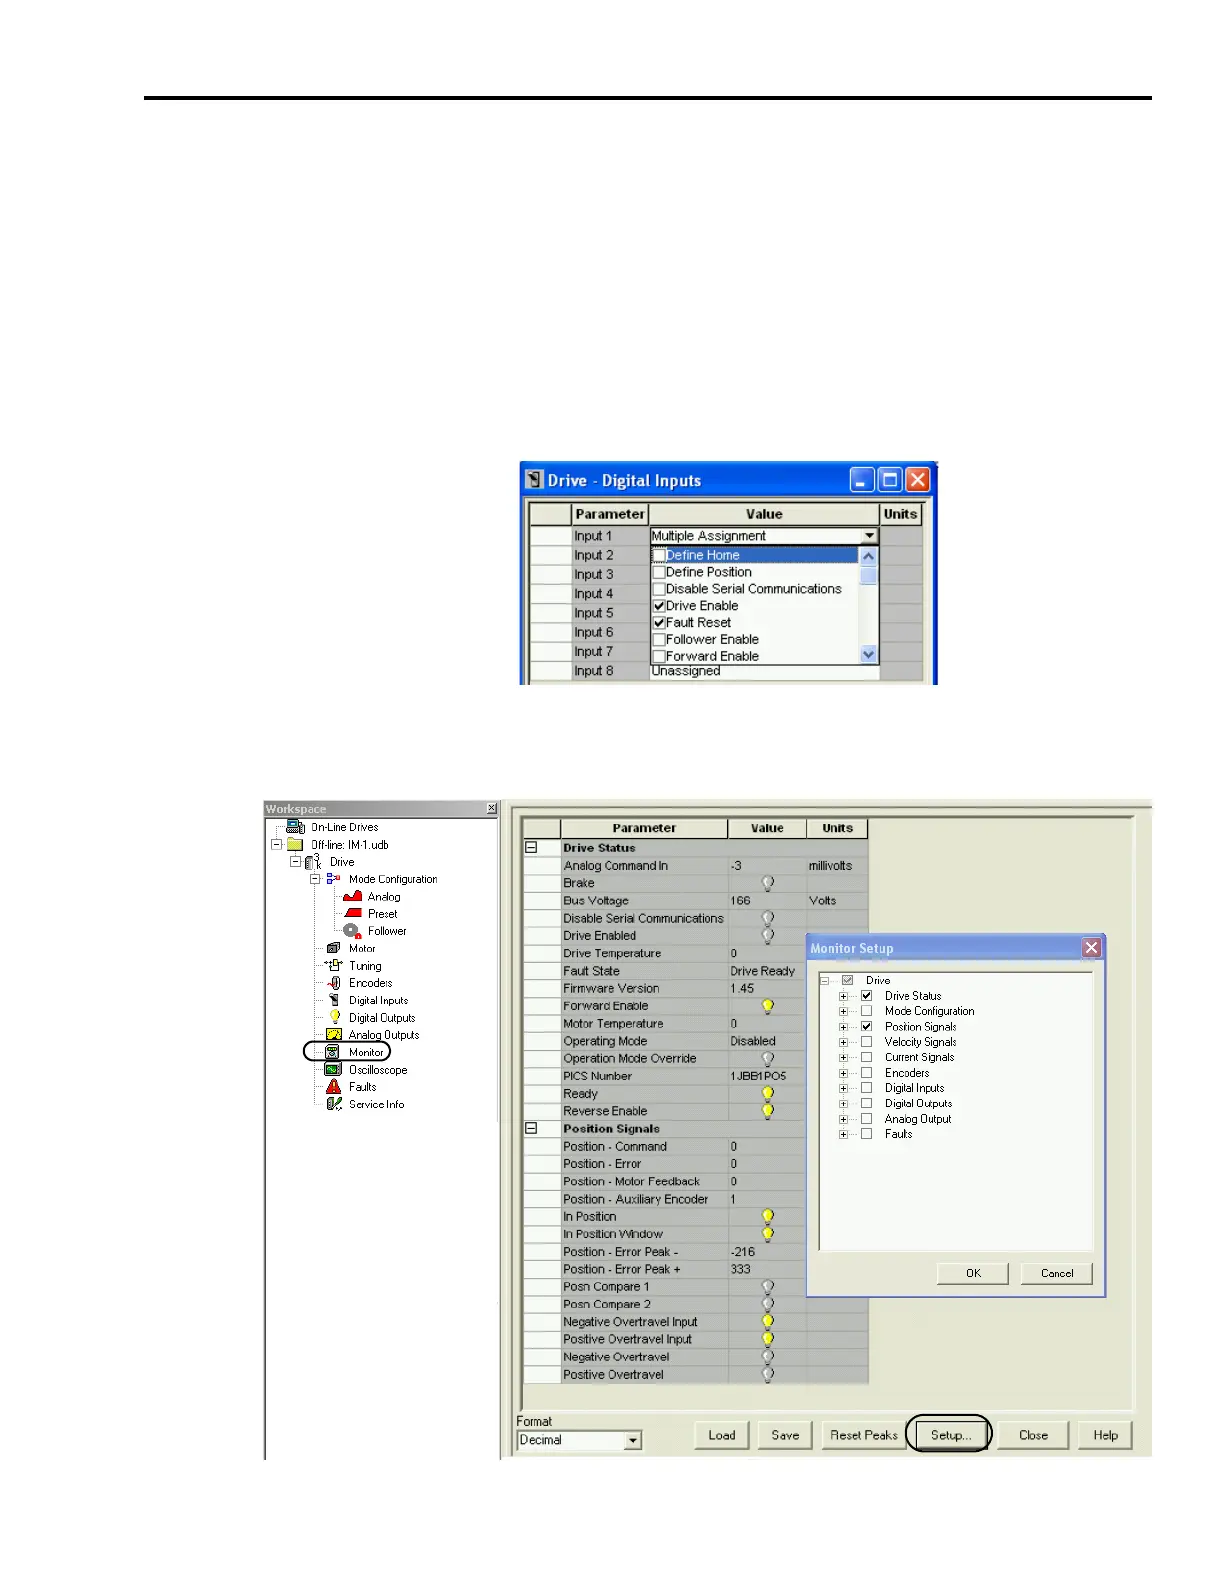Image resolution: width=1224 pixels, height=1584 pixels.
Task: Open the Analog Outputs icon
Action: point(333,1035)
